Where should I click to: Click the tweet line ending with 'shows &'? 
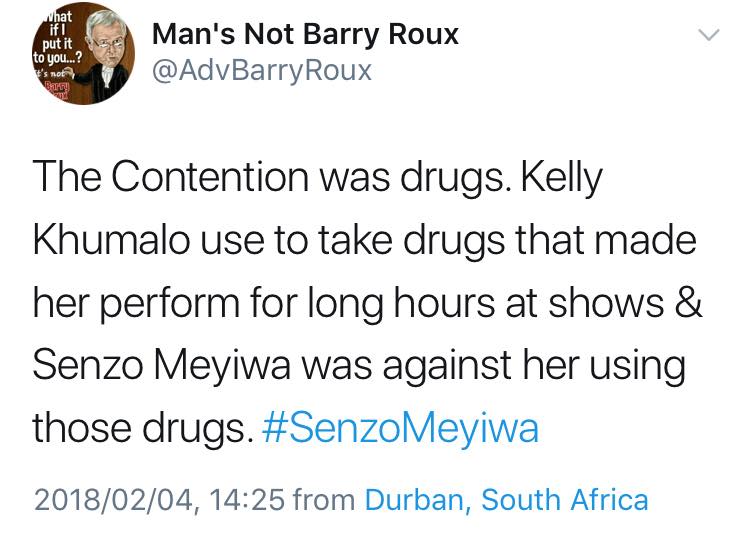click(x=367, y=303)
